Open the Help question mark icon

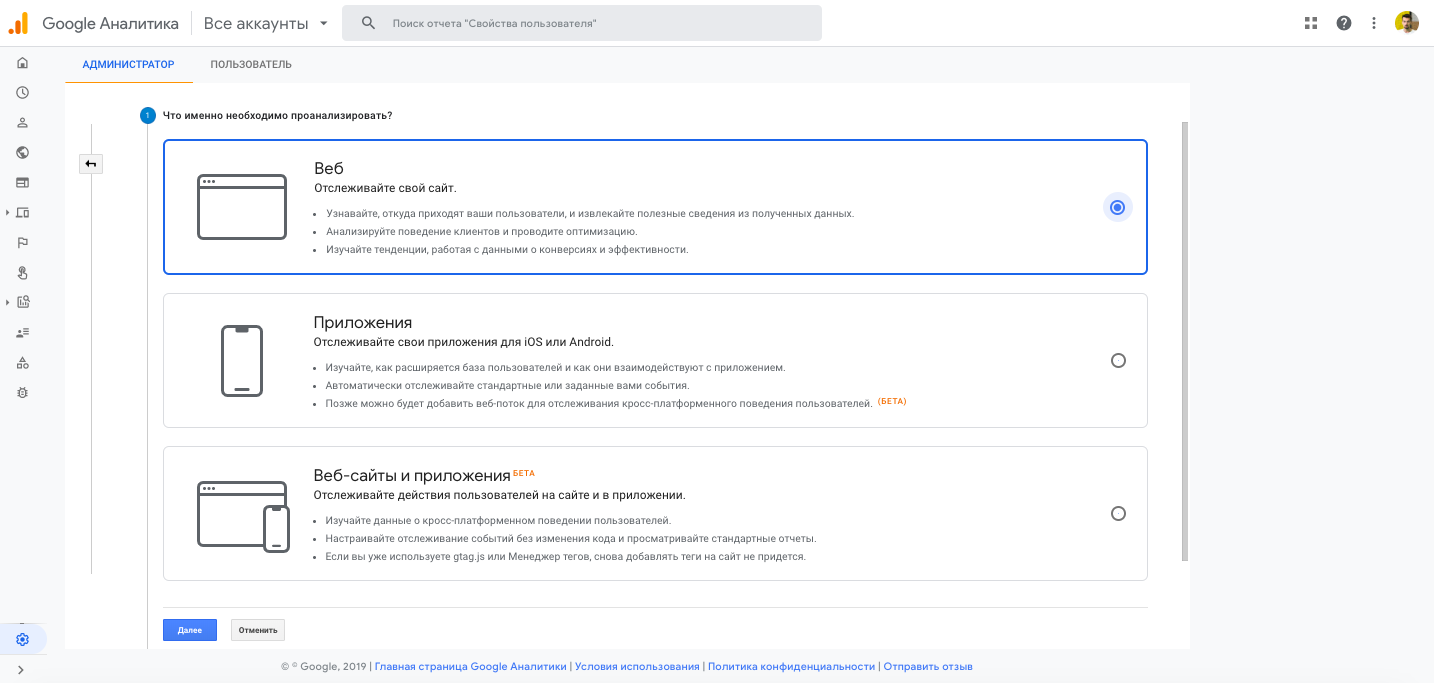pyautogui.click(x=1344, y=23)
